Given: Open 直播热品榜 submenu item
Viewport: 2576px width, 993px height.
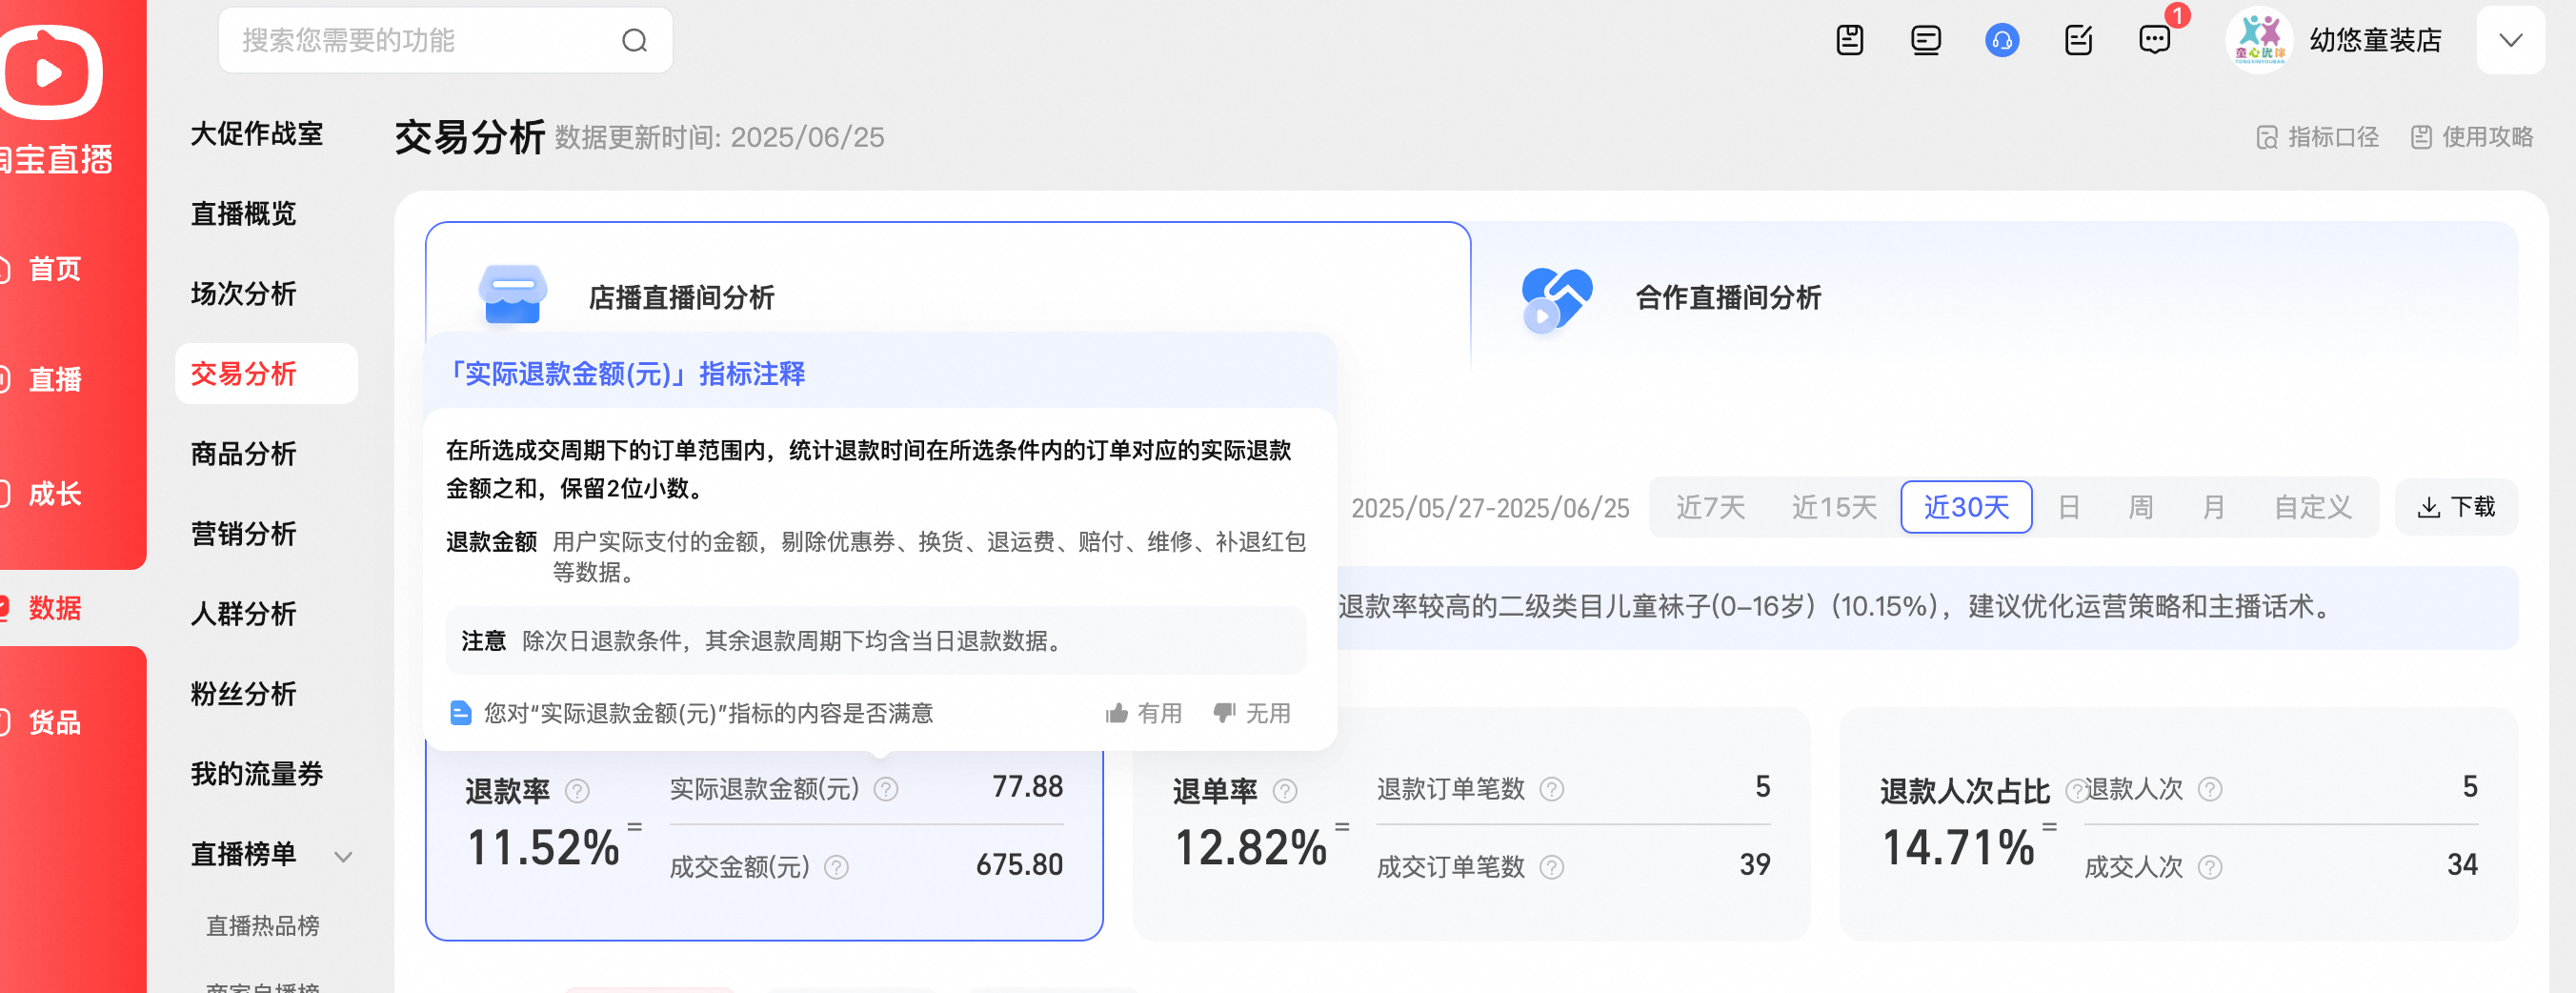Looking at the screenshot, I should point(262,925).
